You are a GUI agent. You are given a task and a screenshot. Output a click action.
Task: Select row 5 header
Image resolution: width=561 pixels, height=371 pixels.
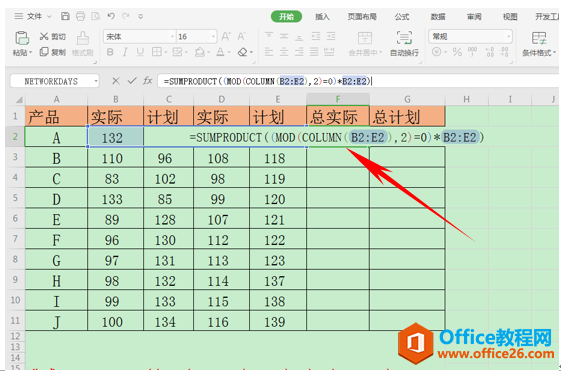(15, 198)
